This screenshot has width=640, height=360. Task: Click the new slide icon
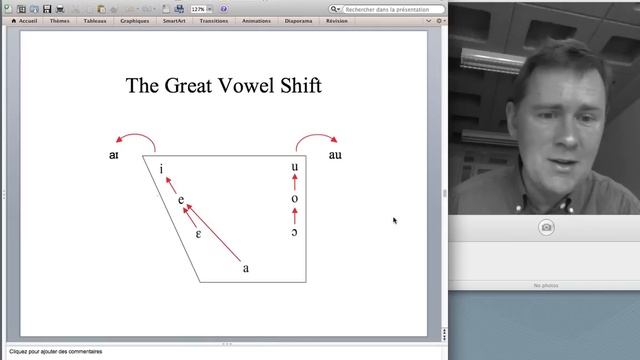tap(166, 9)
